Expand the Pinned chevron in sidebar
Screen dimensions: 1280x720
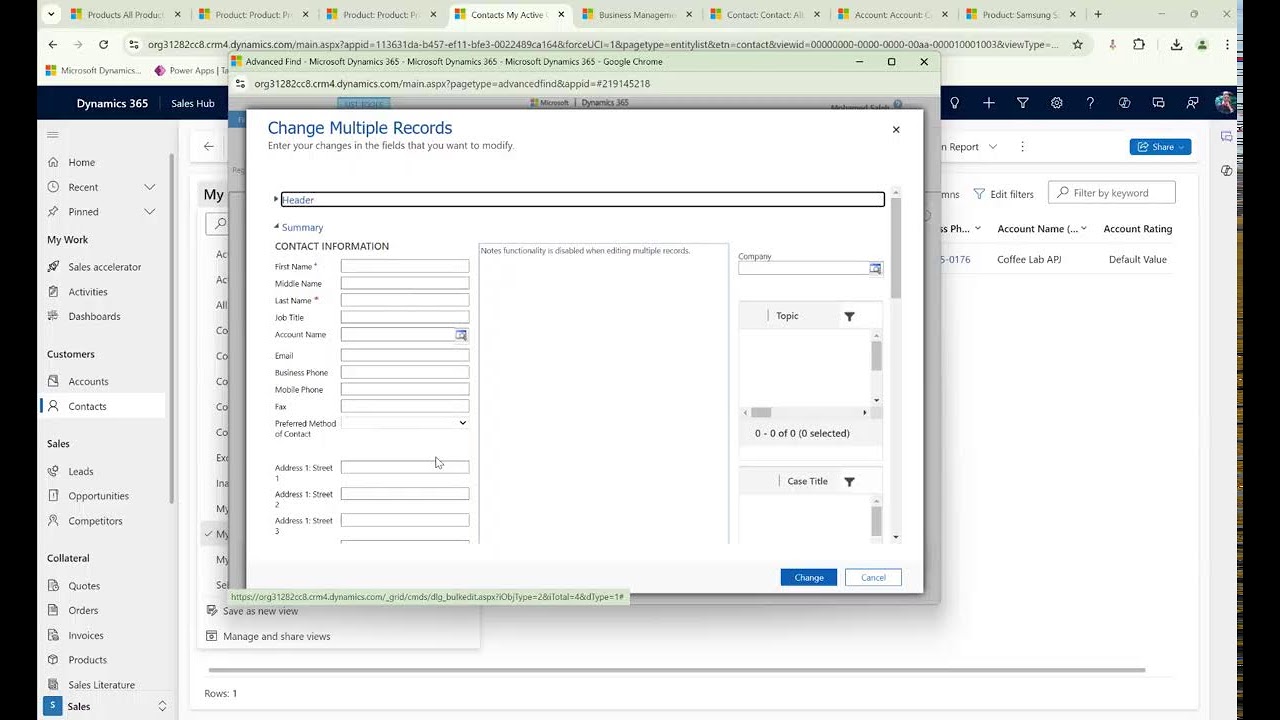coord(150,211)
